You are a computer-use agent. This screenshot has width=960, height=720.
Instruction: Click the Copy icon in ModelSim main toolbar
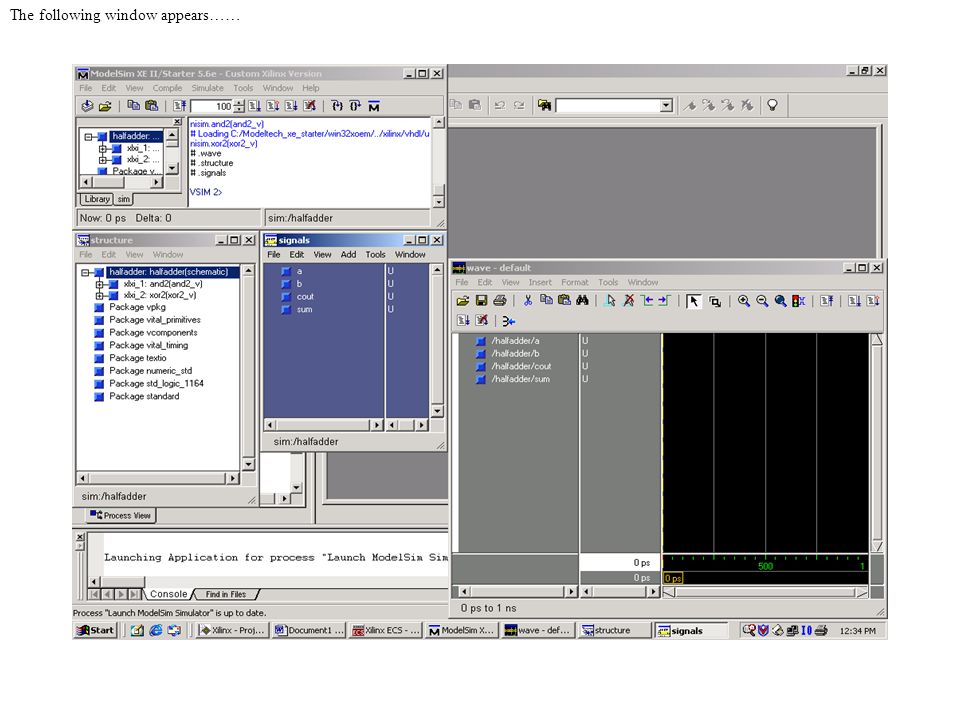tap(133, 106)
